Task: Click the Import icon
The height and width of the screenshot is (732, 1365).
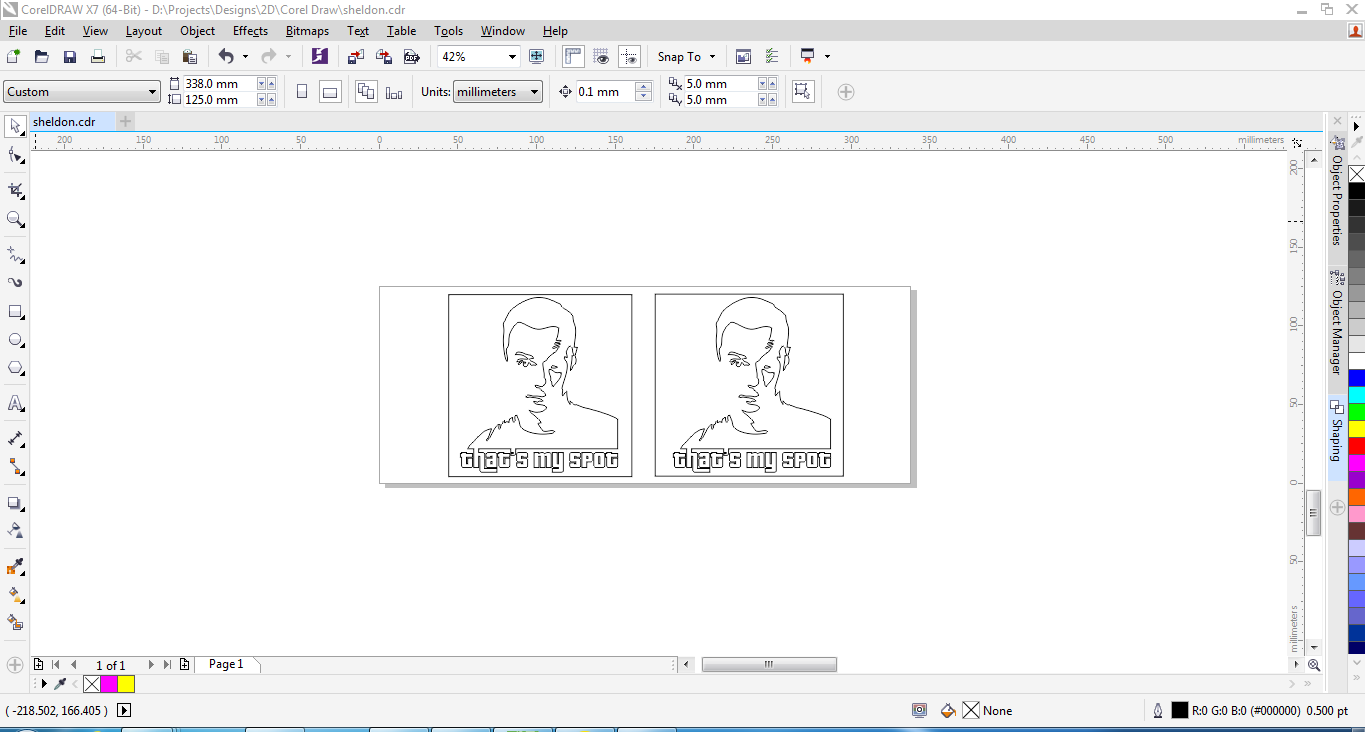Action: (356, 57)
